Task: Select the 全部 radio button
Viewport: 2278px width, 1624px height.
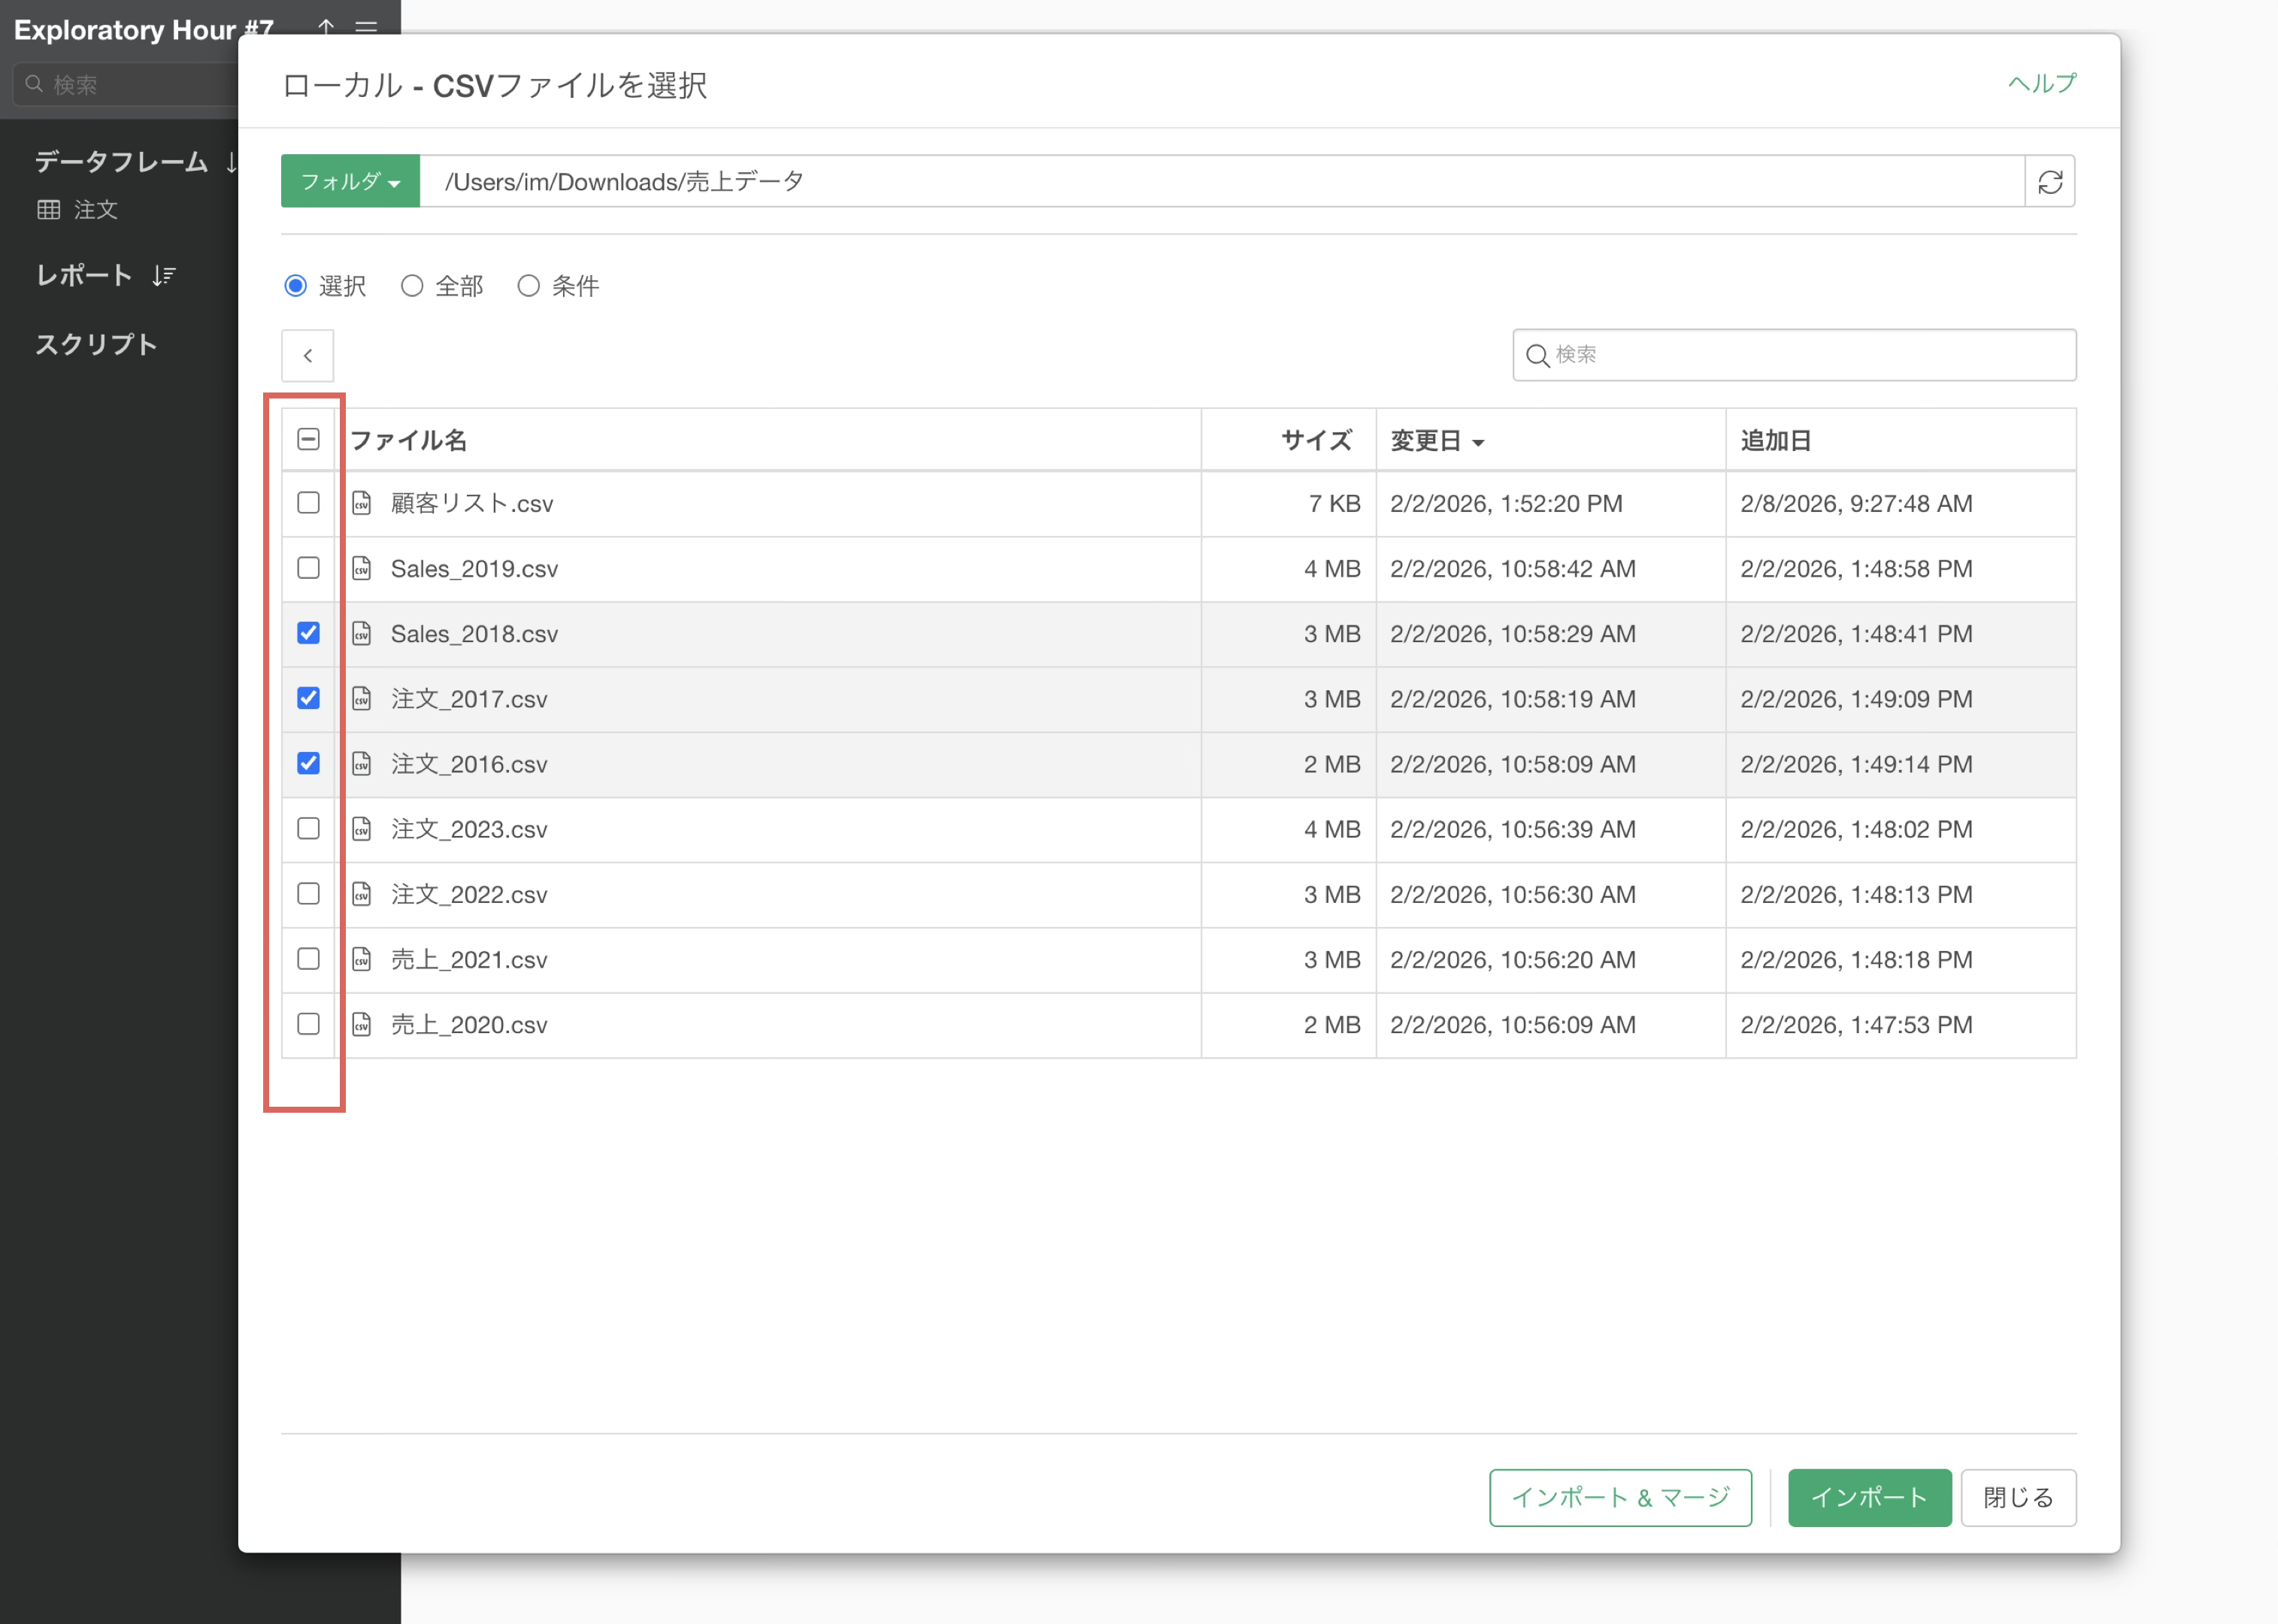Action: [412, 286]
